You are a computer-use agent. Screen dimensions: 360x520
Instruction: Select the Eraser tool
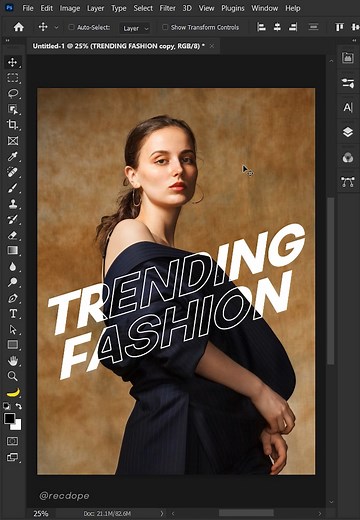point(13,235)
